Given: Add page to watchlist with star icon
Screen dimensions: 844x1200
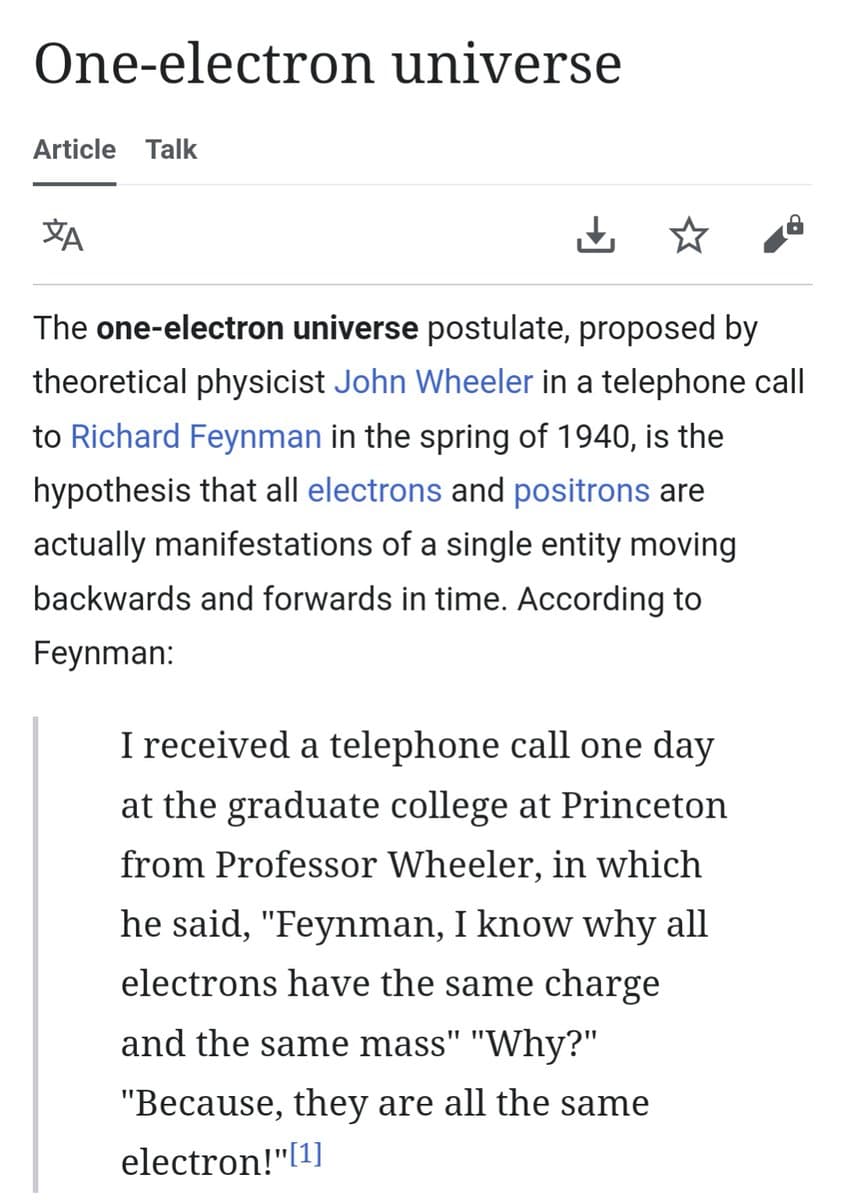Looking at the screenshot, I should point(686,236).
